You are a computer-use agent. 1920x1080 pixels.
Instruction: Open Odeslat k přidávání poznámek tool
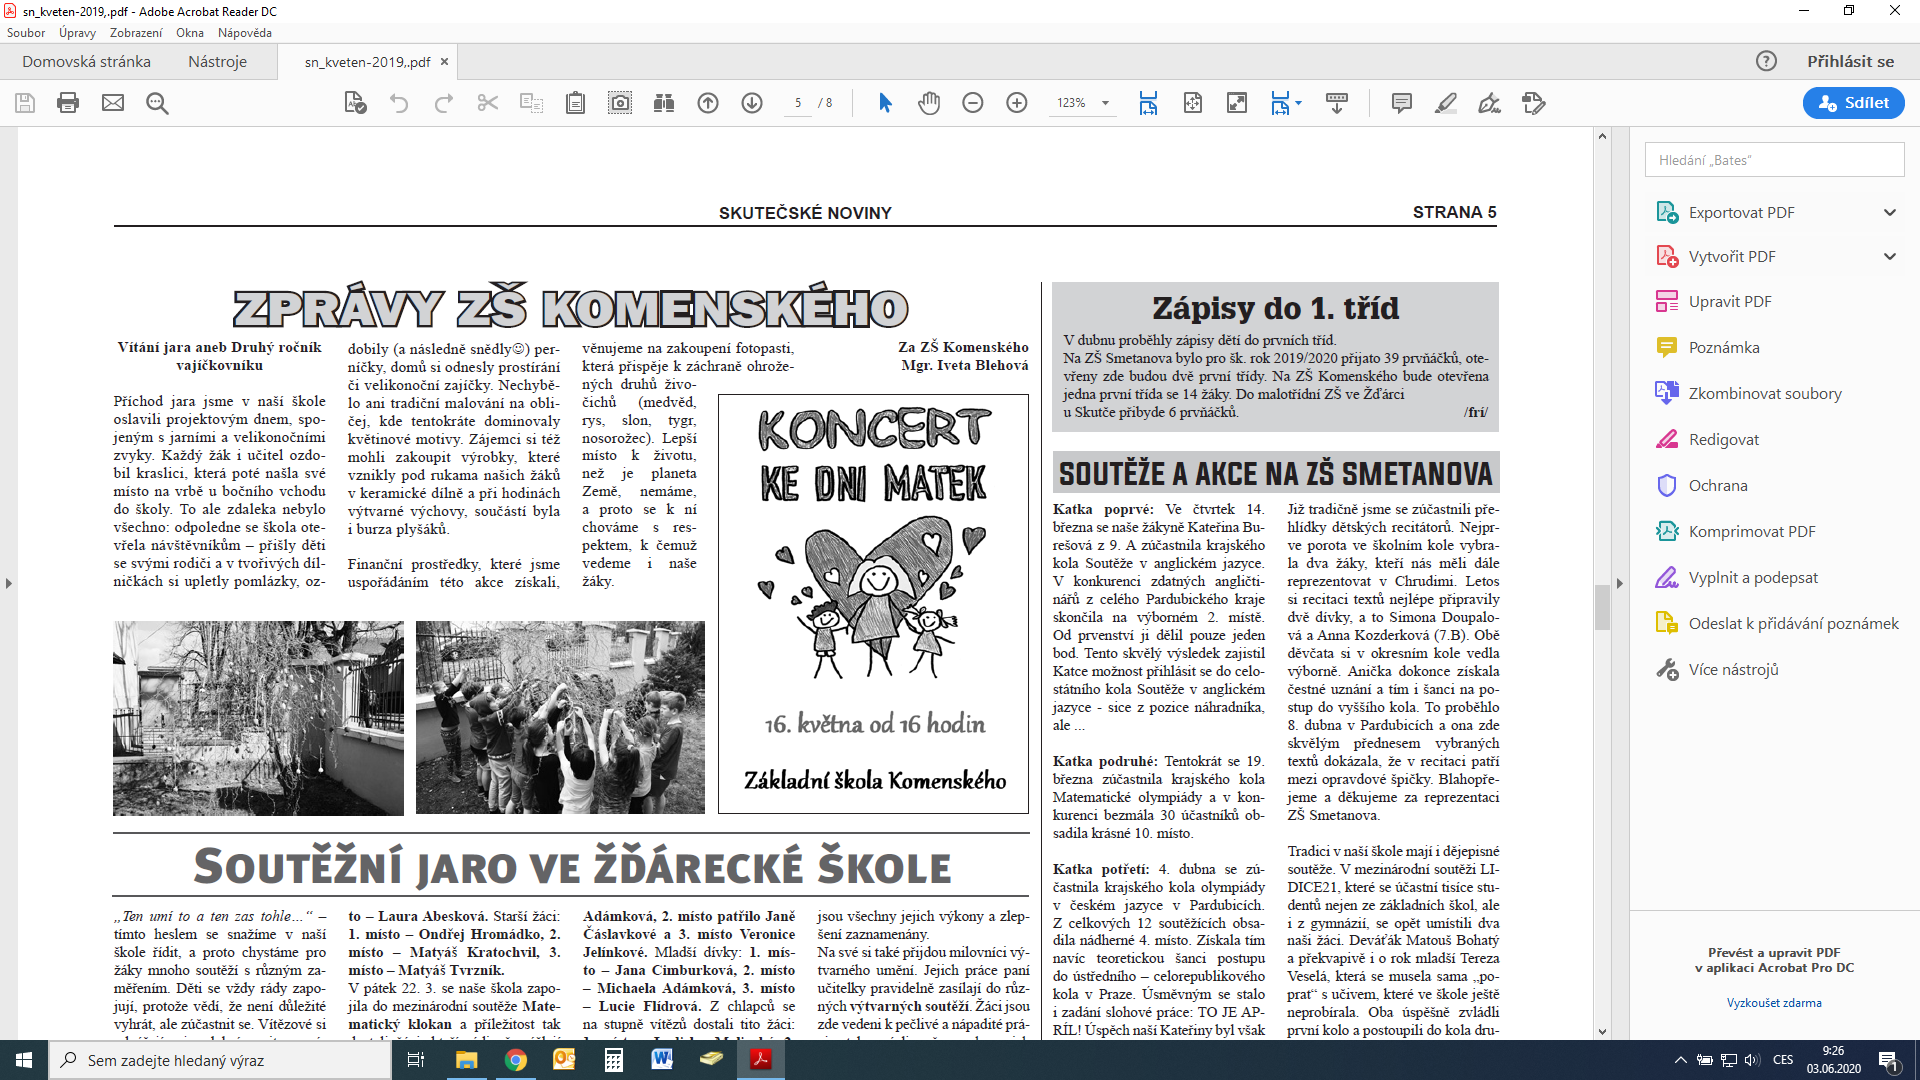coord(1793,623)
